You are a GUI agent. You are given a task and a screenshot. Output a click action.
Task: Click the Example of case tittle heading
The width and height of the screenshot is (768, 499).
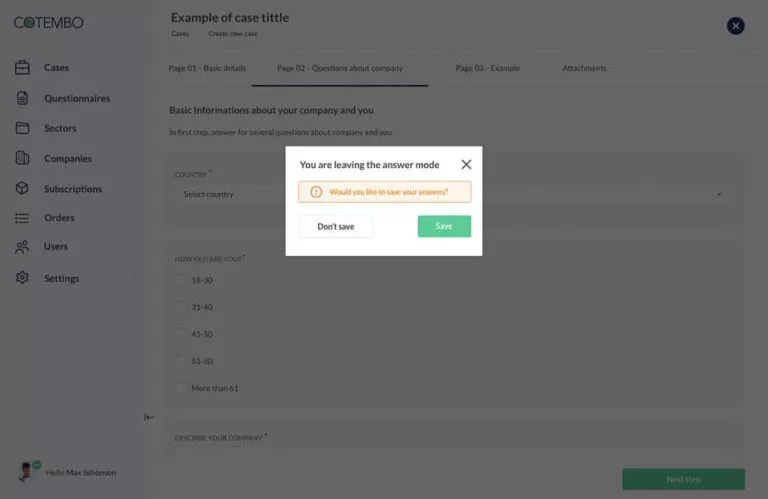point(230,18)
